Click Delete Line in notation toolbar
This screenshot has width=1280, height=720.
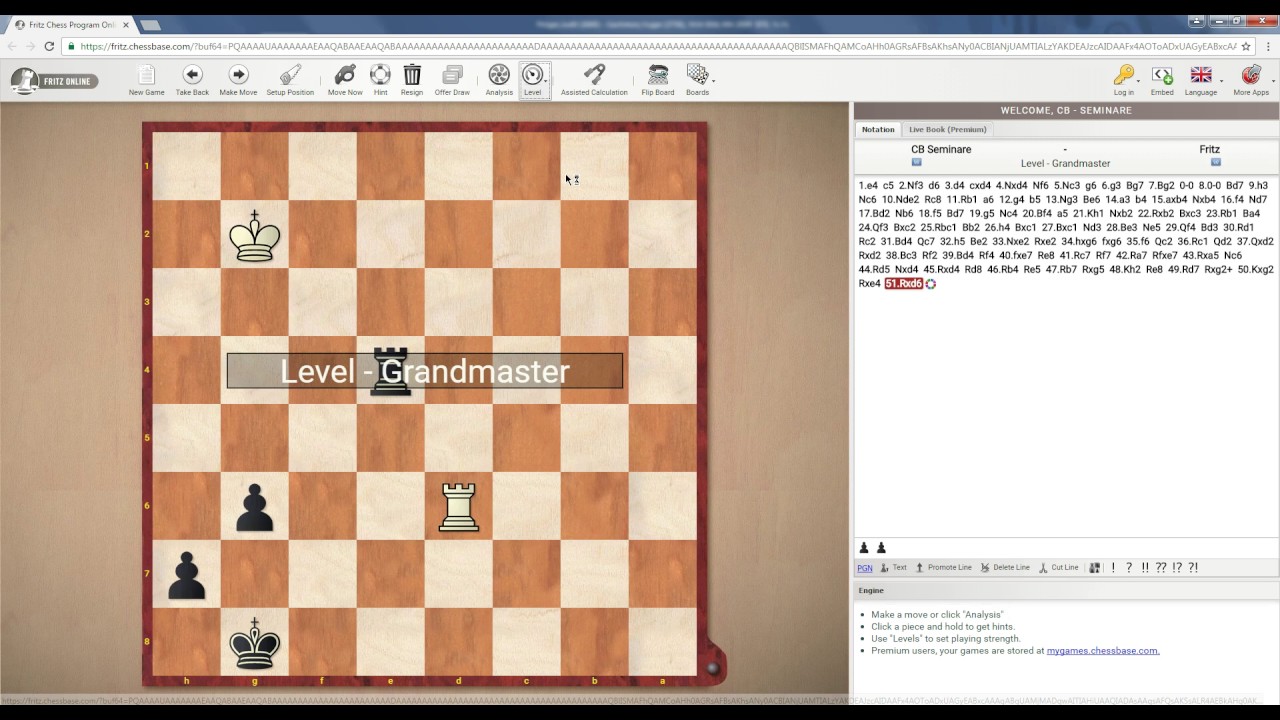pyautogui.click(x=1005, y=568)
